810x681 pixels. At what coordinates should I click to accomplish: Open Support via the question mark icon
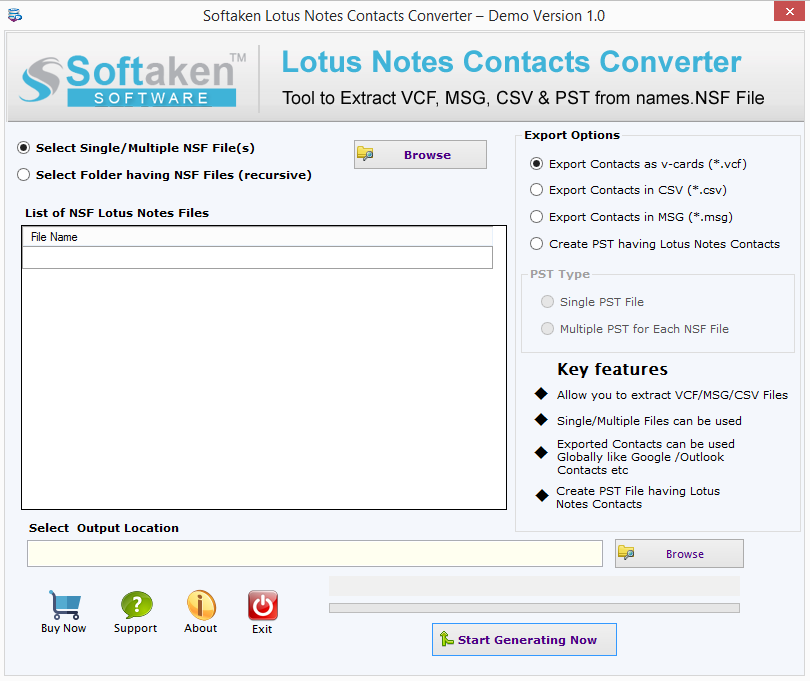136,605
